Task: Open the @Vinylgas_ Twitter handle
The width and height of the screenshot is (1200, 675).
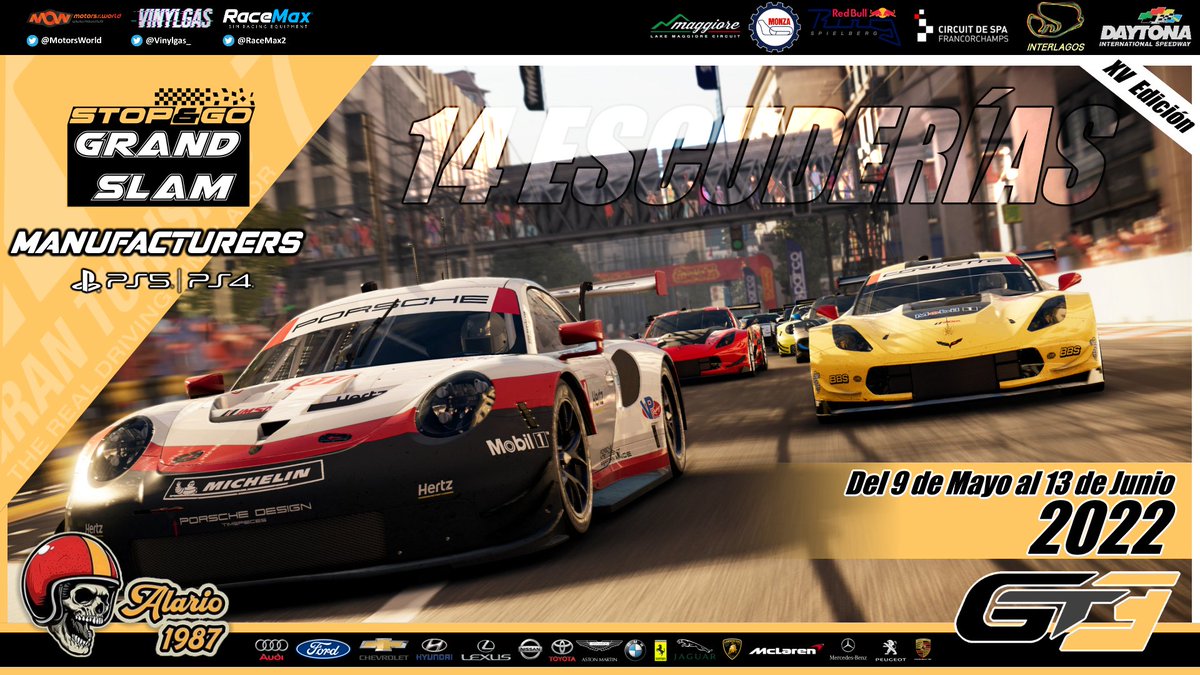Action: (163, 41)
